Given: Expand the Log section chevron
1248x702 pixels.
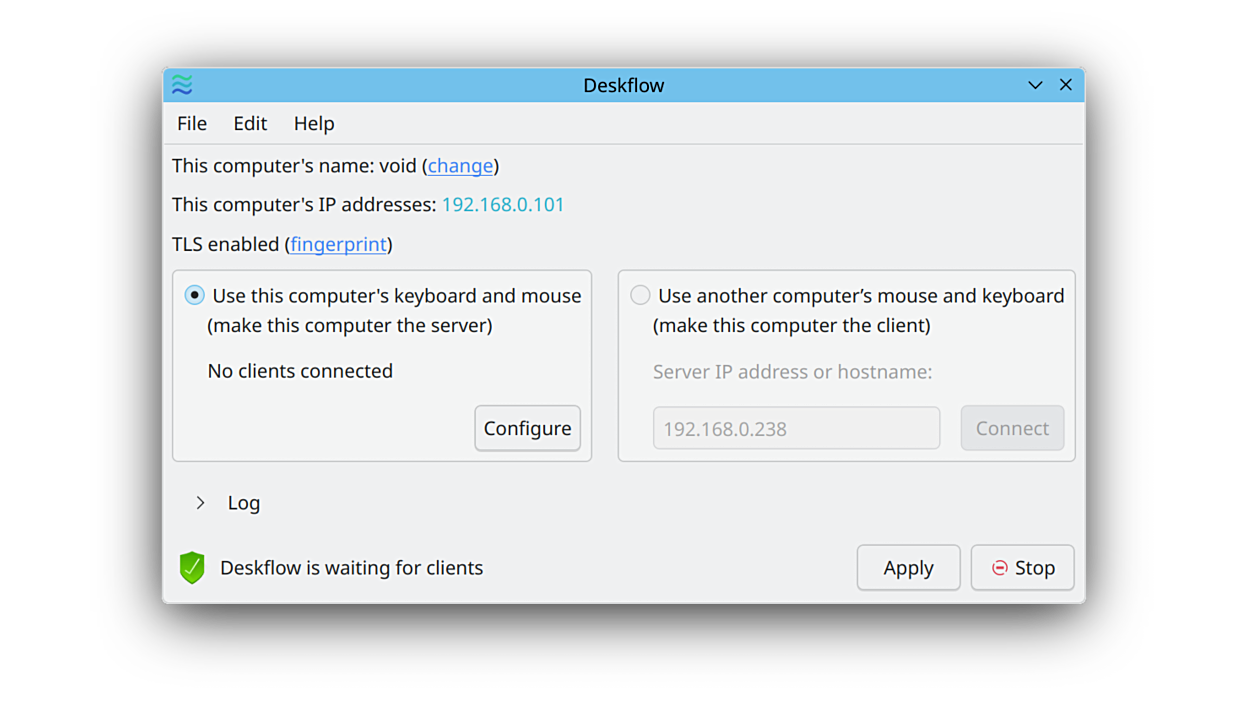Looking at the screenshot, I should tap(201, 503).
